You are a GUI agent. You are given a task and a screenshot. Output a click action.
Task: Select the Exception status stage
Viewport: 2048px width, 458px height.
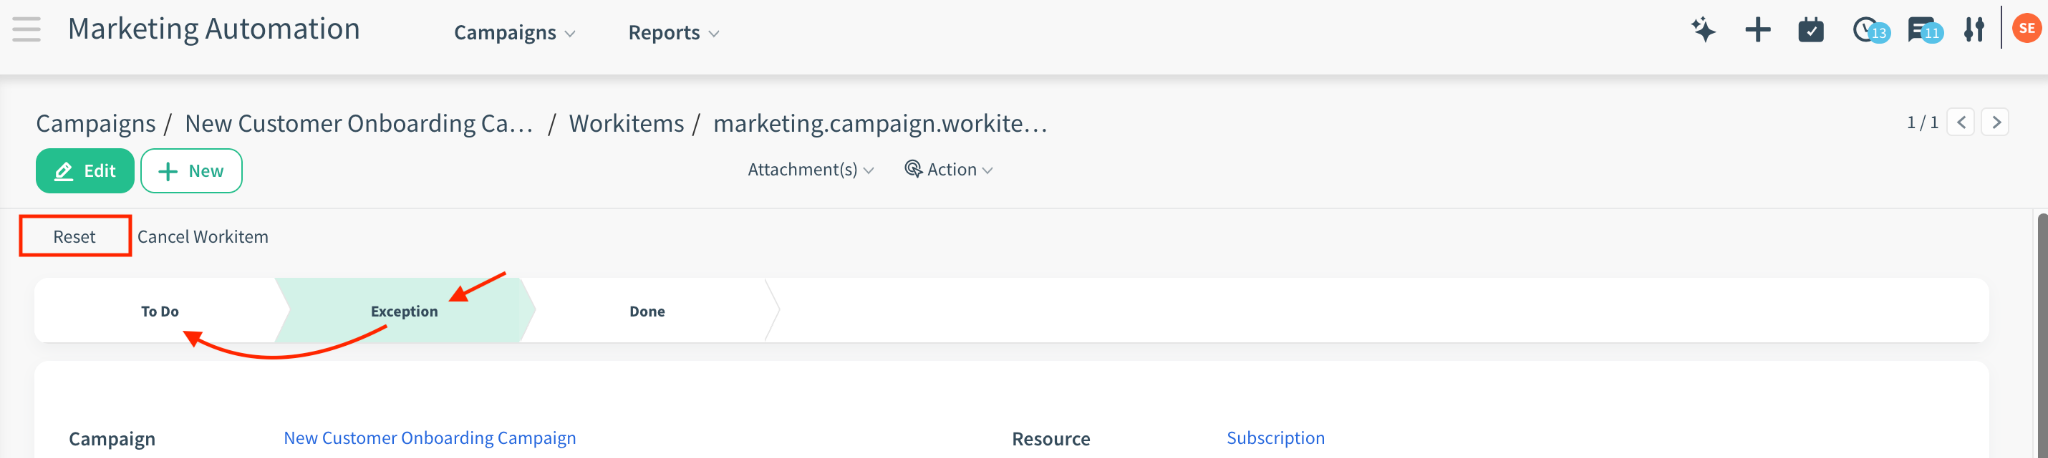tap(404, 311)
